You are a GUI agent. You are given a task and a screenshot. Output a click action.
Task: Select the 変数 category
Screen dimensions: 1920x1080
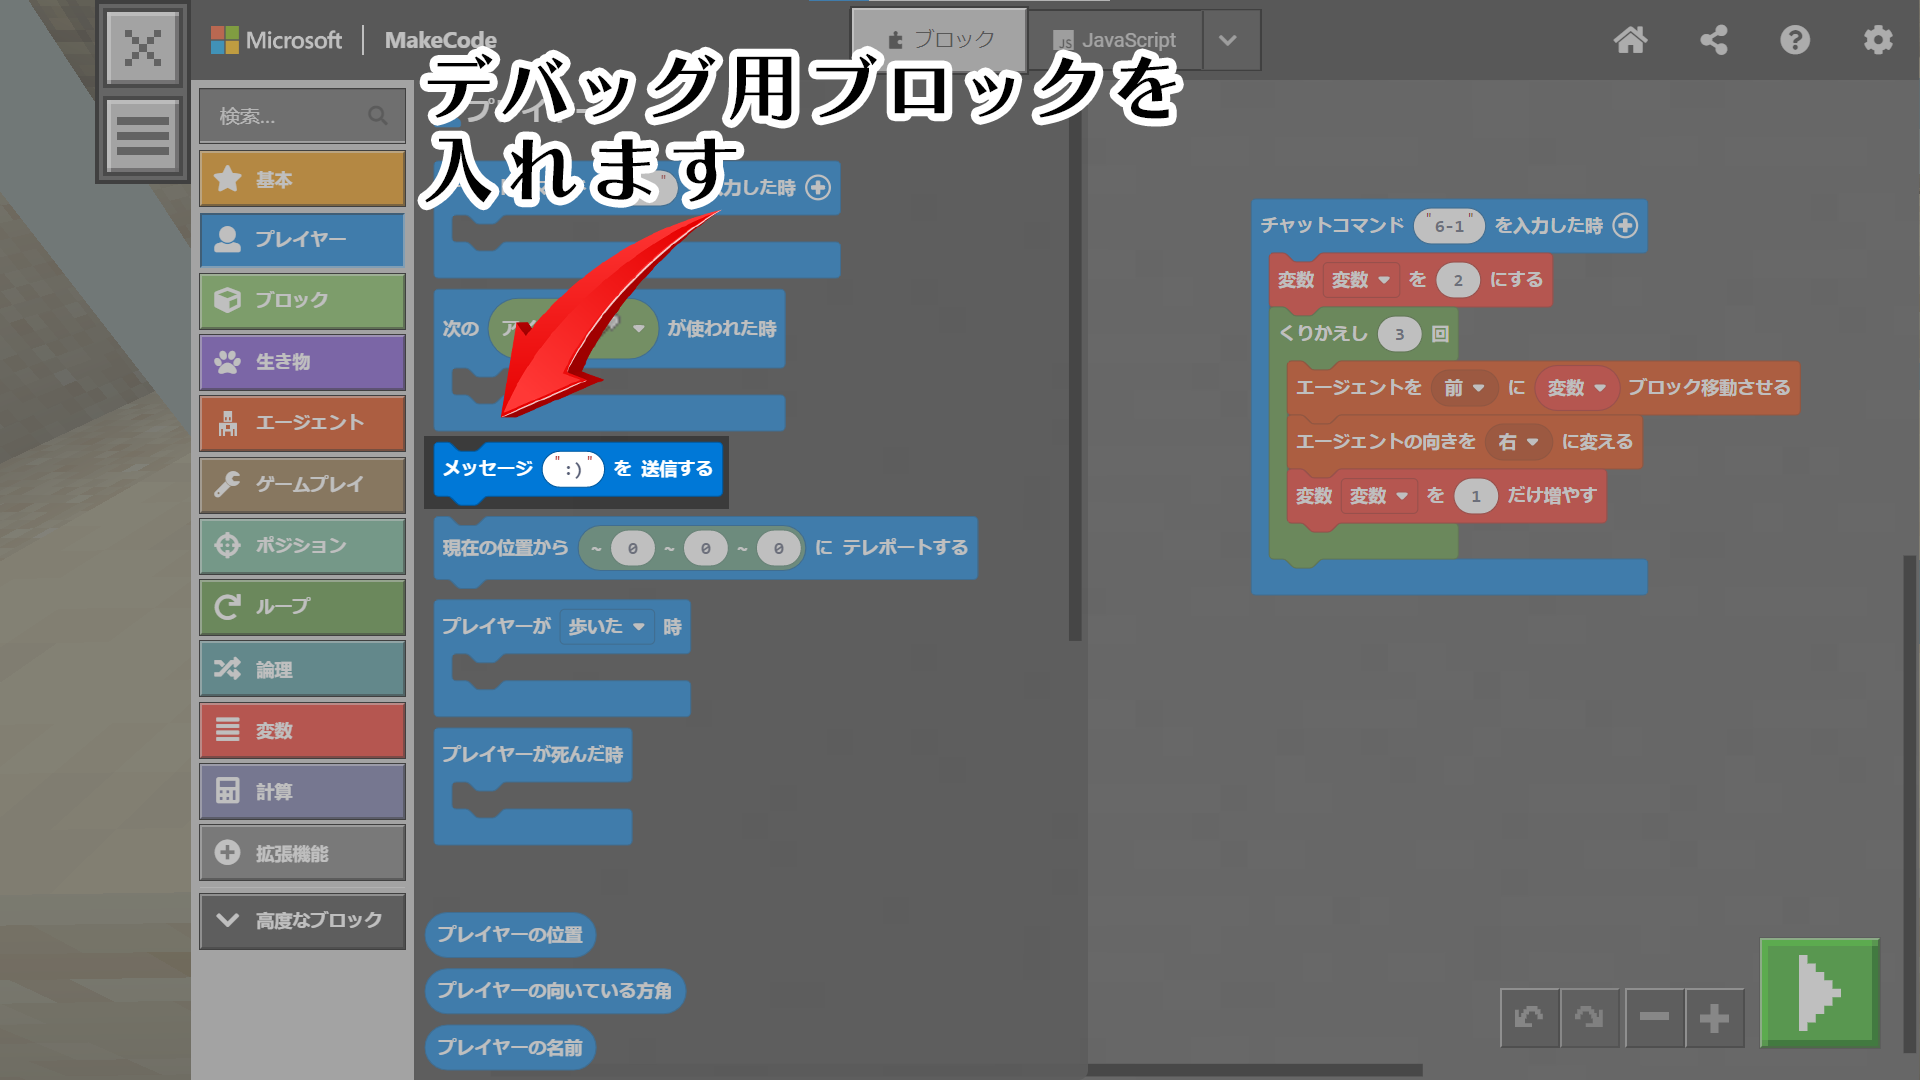[302, 731]
